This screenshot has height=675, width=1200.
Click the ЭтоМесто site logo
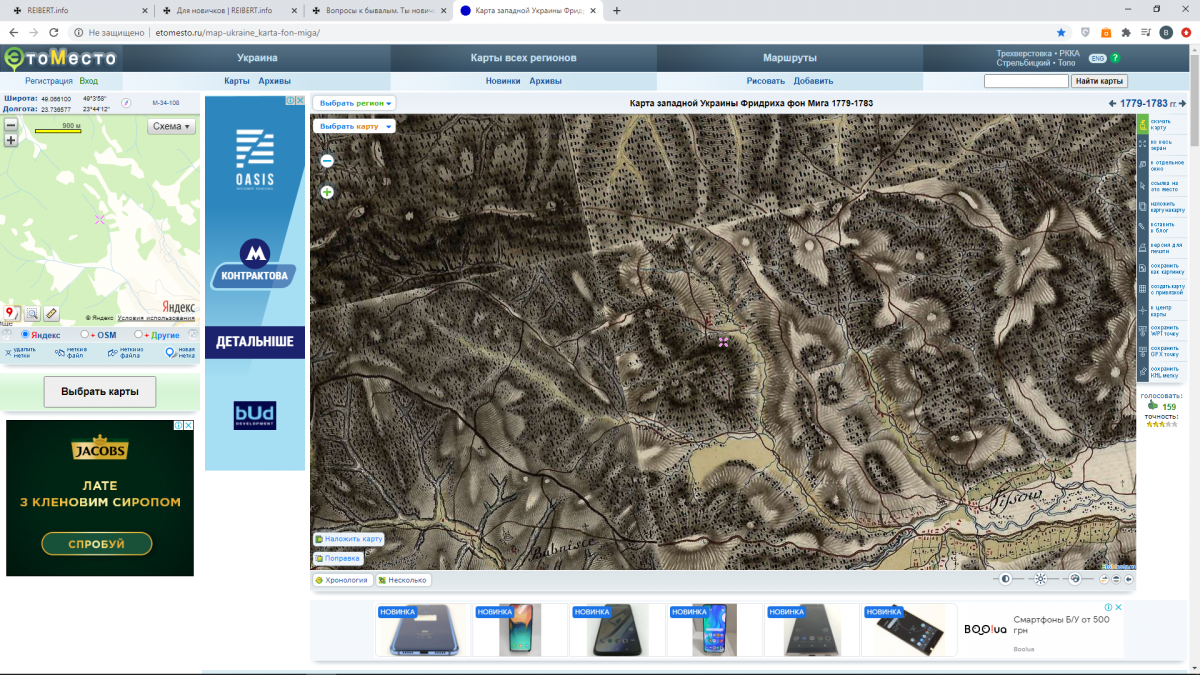point(60,58)
